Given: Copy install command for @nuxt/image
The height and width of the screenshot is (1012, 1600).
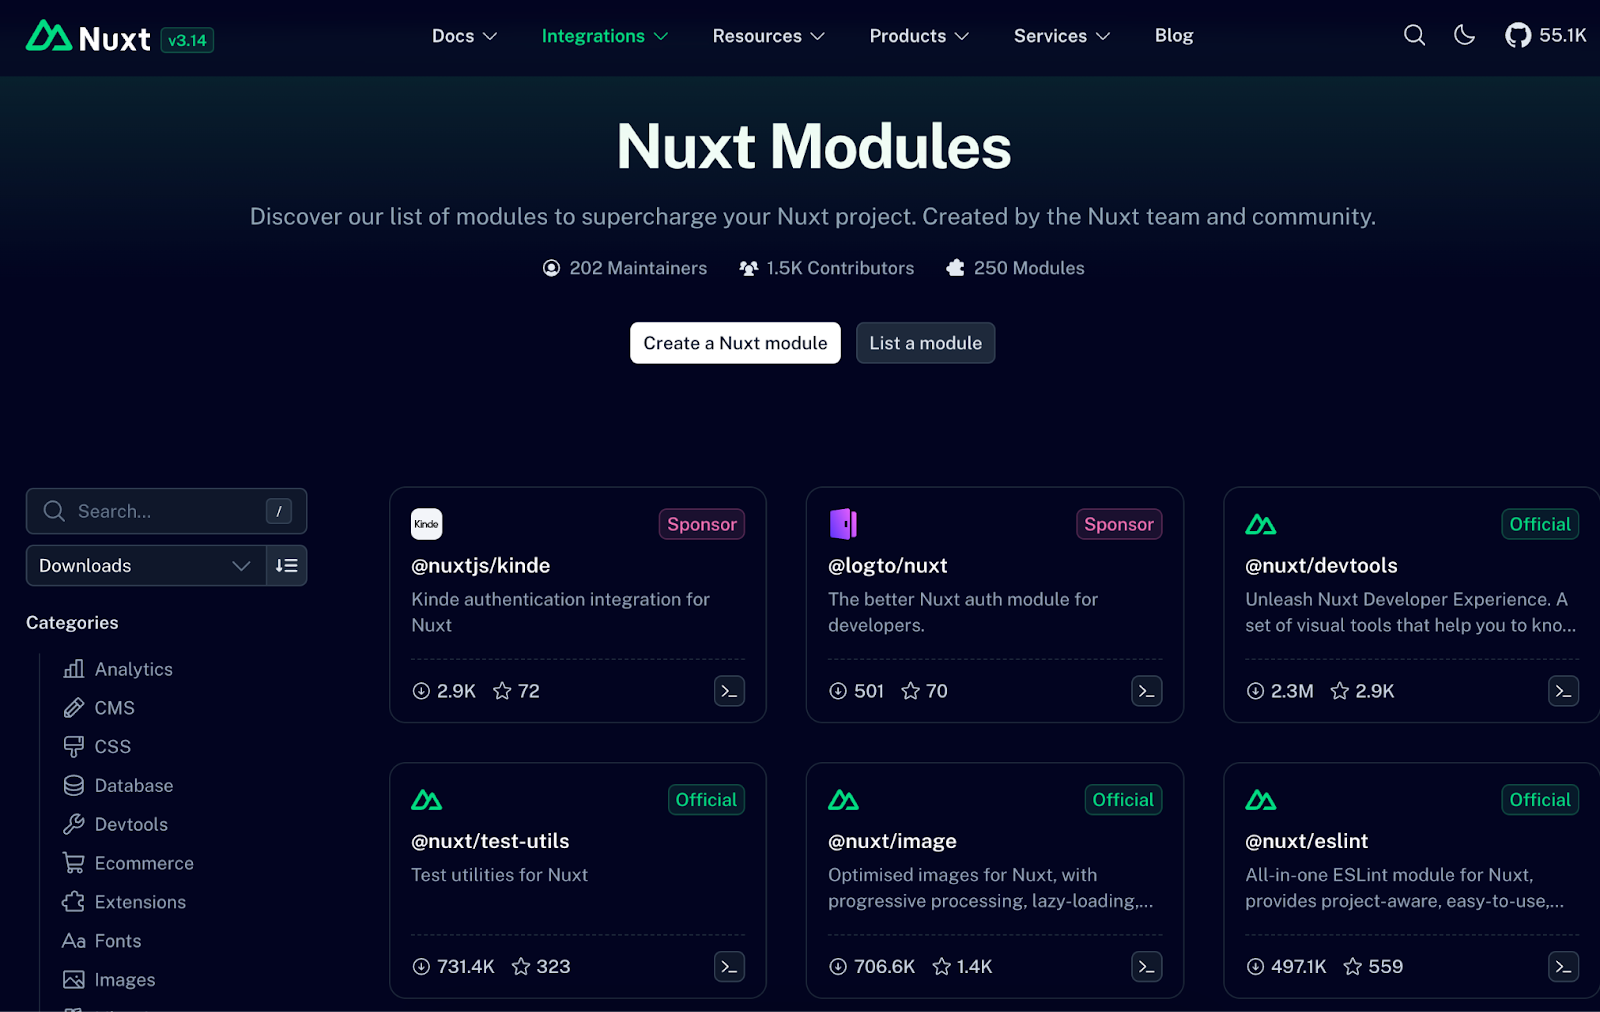Looking at the screenshot, I should point(1146,967).
